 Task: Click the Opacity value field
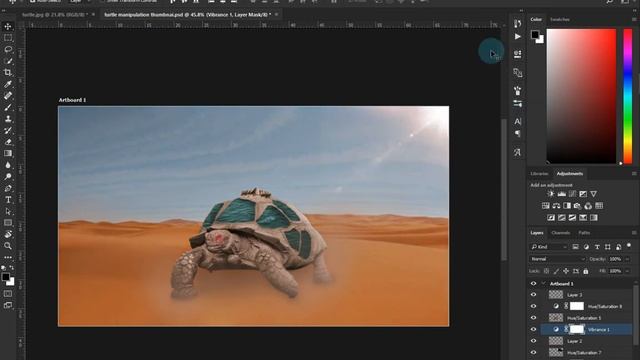click(x=616, y=259)
